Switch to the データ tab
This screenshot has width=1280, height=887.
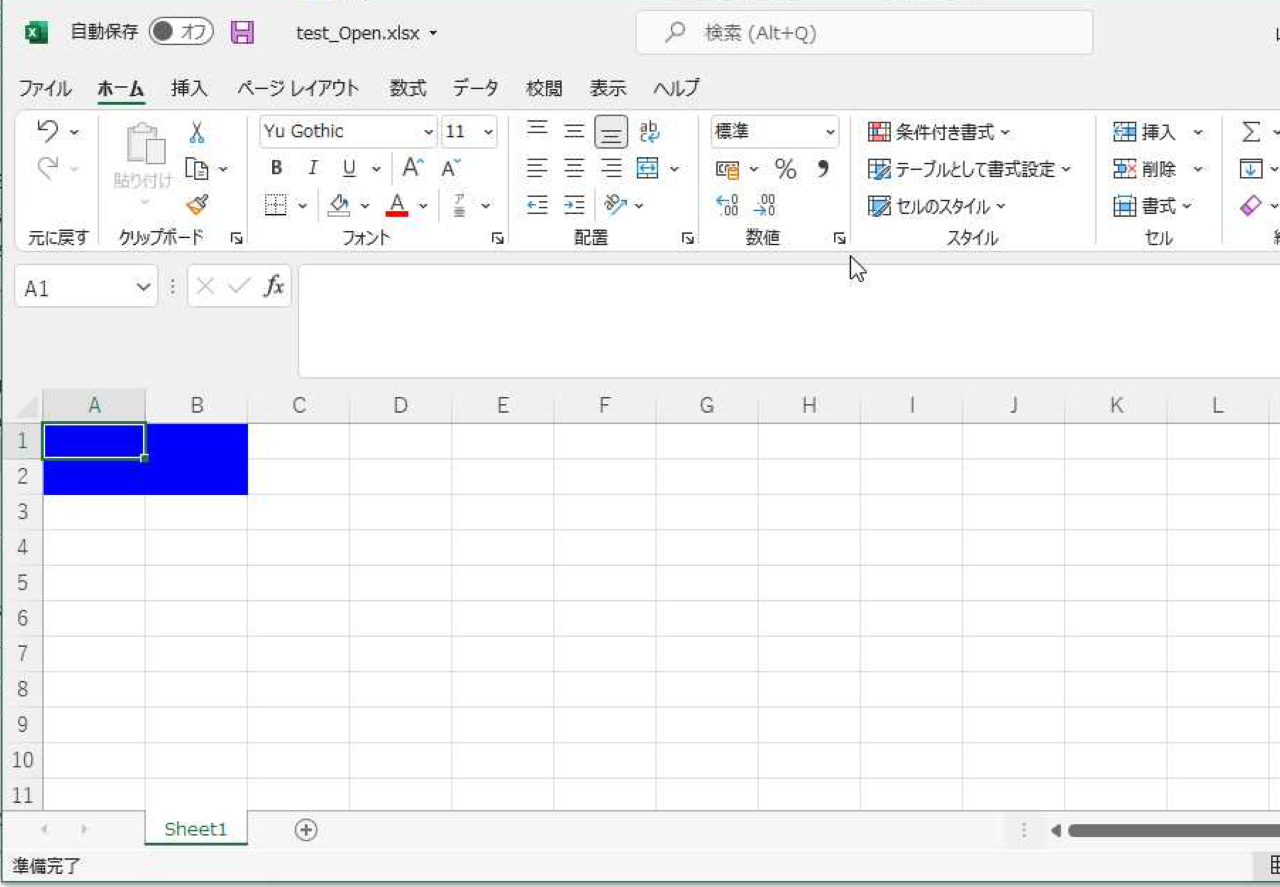[x=476, y=88]
